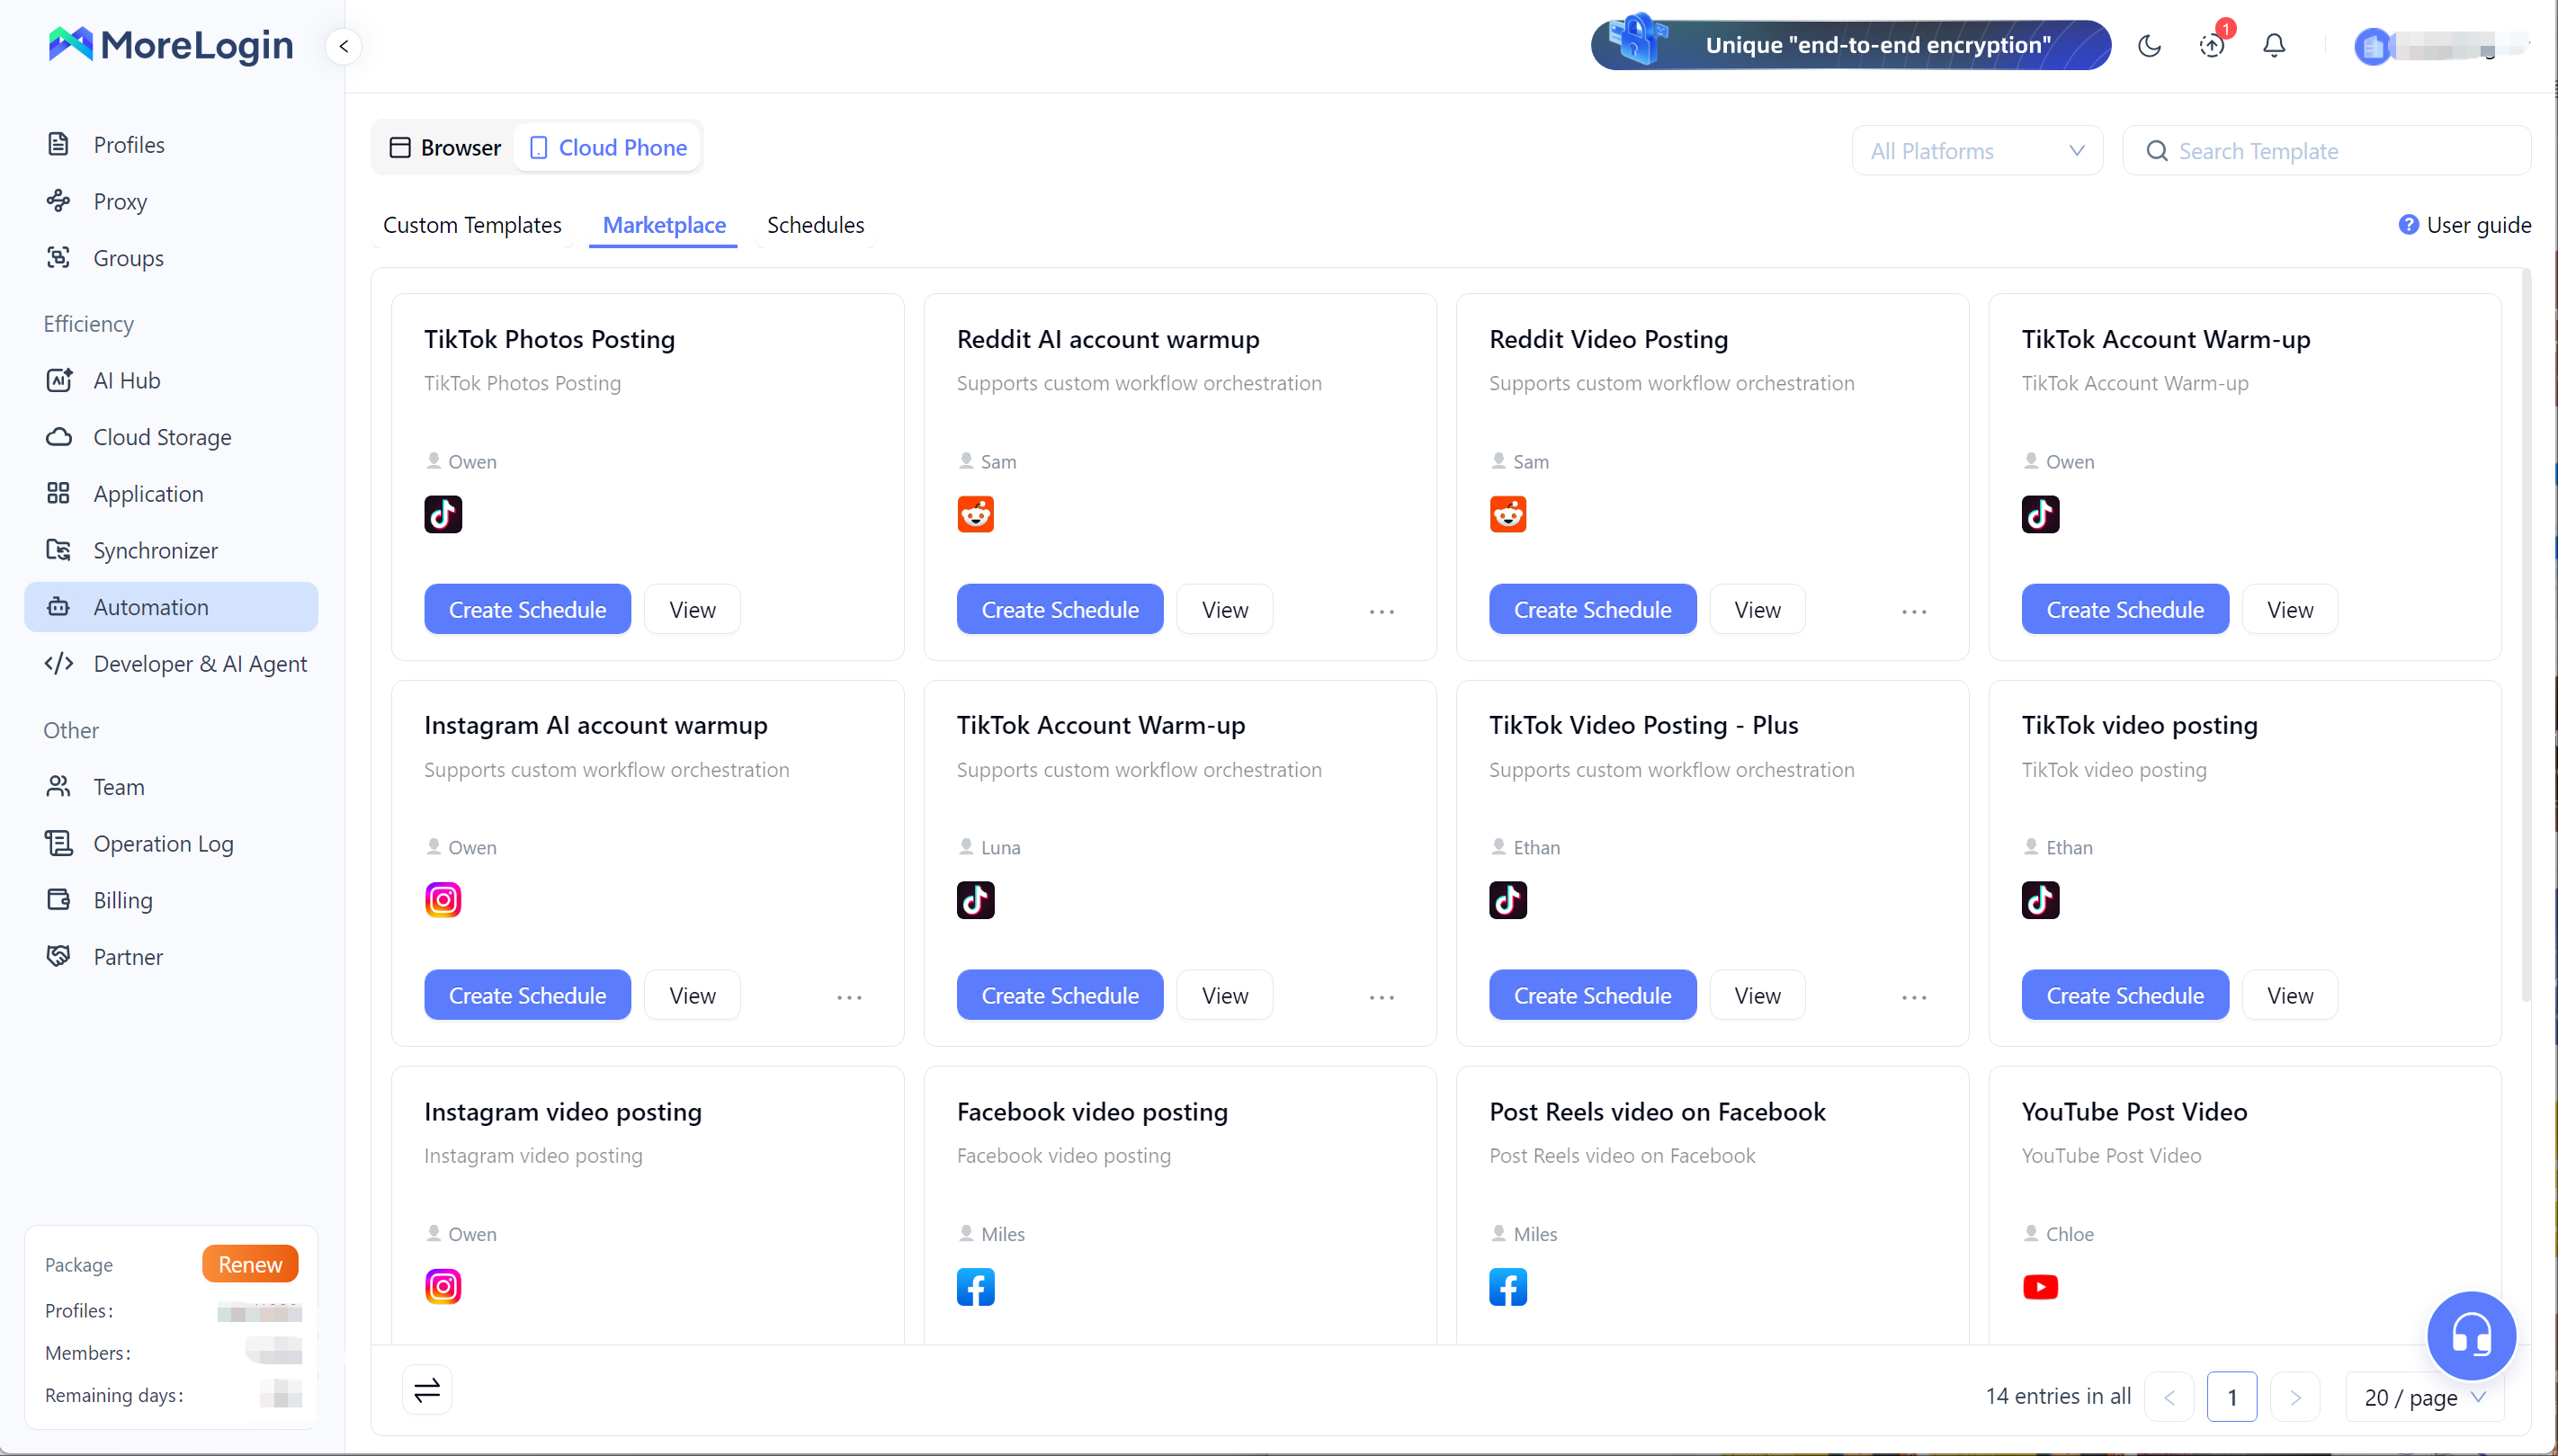View Ethan's TikTok video posting template
The height and width of the screenshot is (1456, 2558).
[x=2290, y=995]
